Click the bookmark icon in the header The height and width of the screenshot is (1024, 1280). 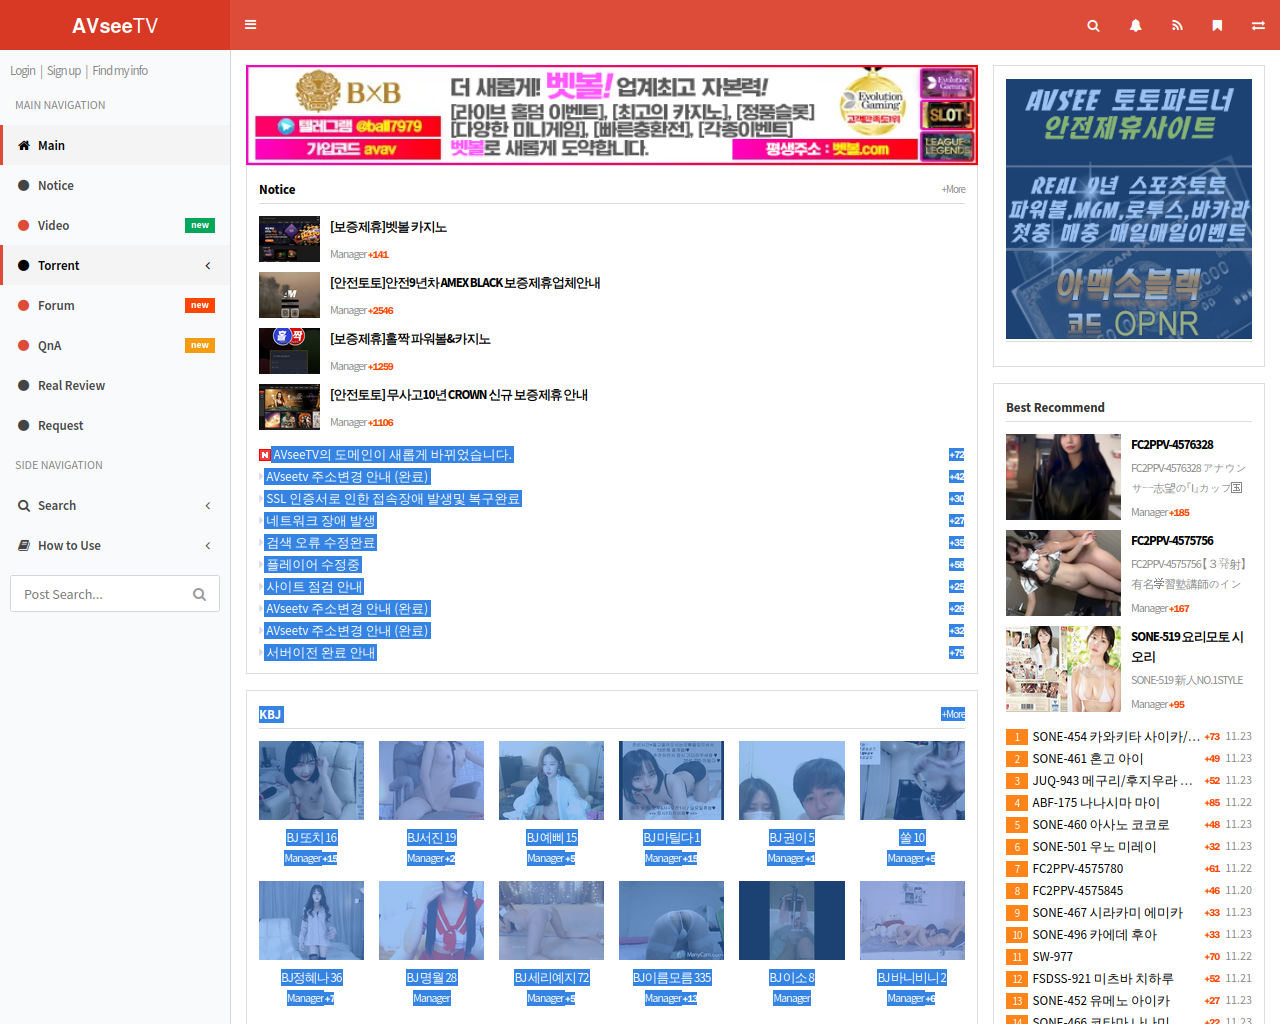click(x=1217, y=25)
